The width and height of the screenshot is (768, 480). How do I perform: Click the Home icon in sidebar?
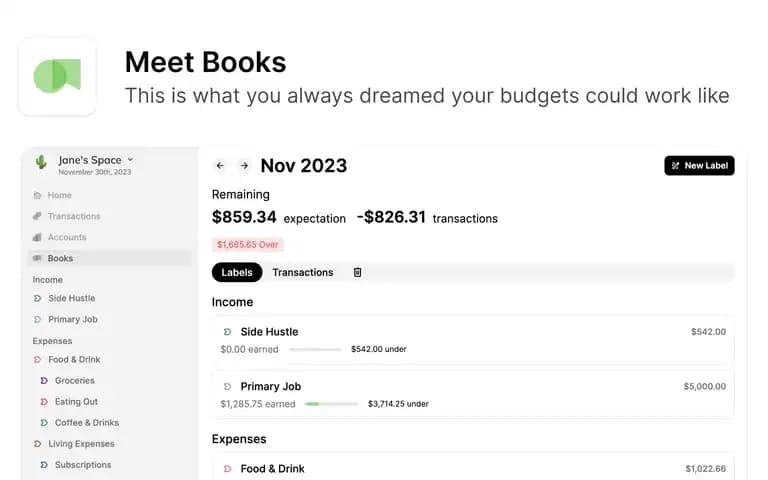(x=37, y=195)
